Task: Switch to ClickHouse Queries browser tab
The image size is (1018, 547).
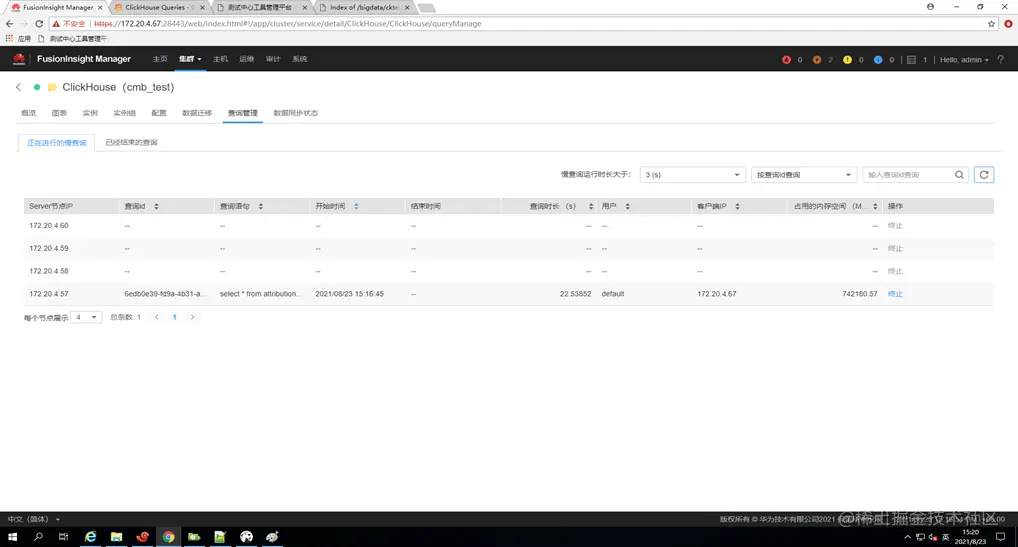Action: (158, 8)
